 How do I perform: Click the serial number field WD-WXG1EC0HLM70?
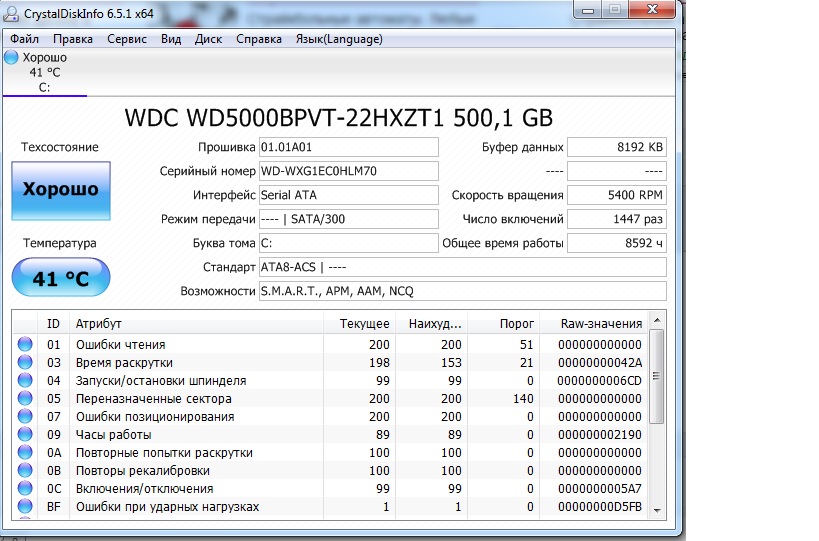pyautogui.click(x=349, y=171)
